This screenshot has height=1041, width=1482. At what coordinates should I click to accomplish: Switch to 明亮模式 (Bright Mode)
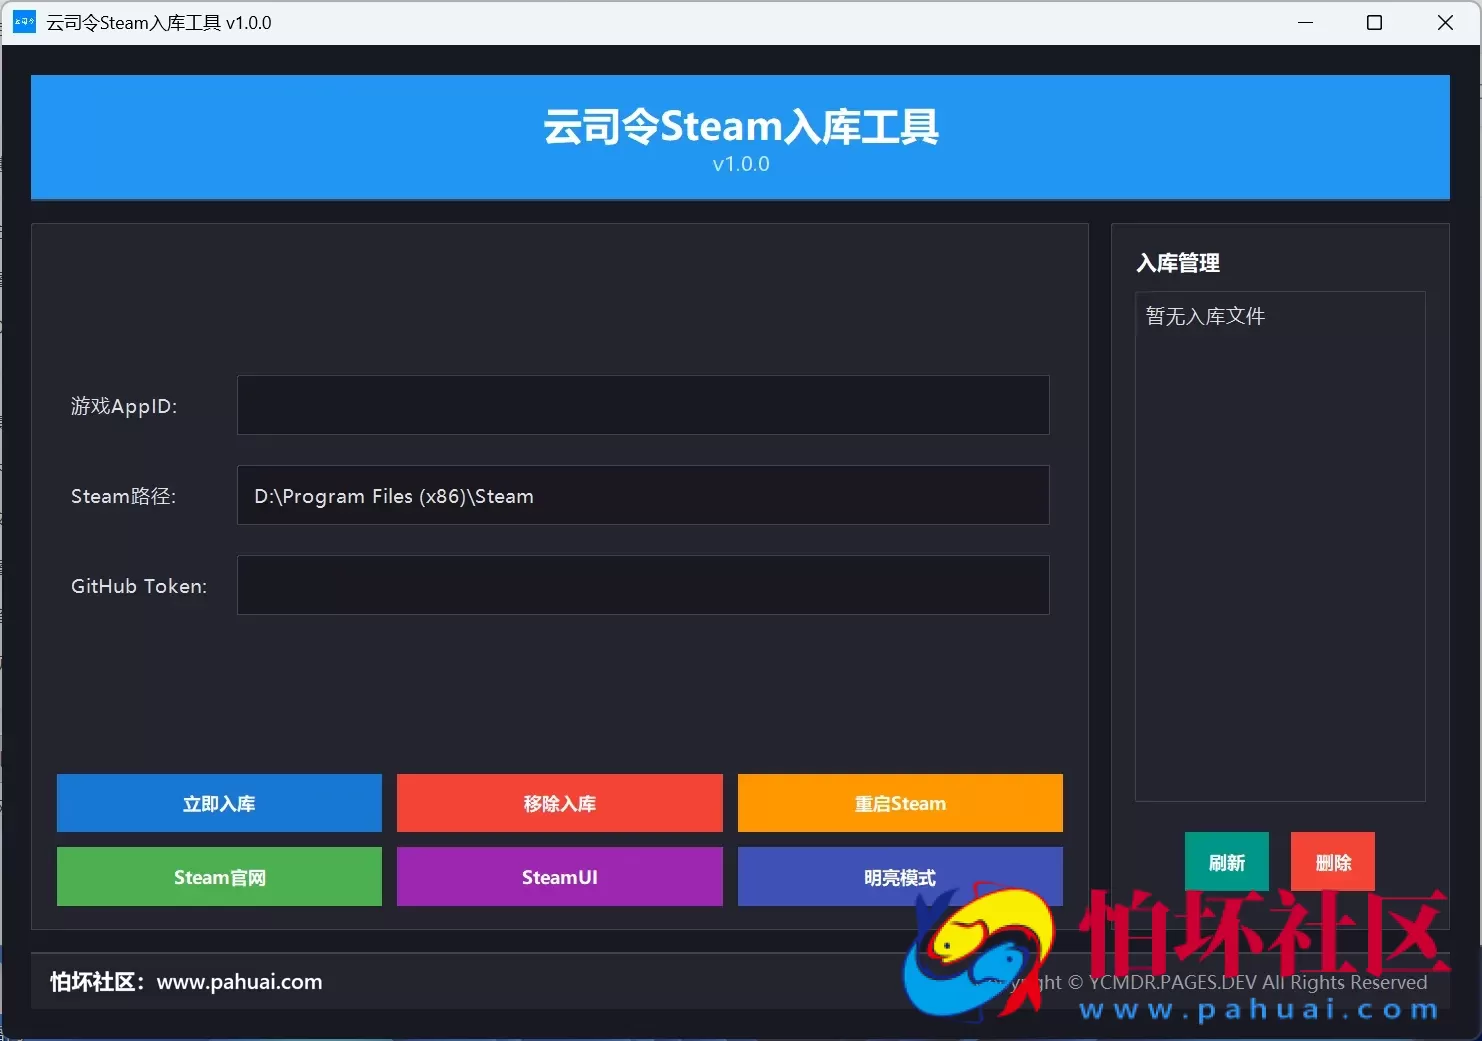tap(899, 877)
